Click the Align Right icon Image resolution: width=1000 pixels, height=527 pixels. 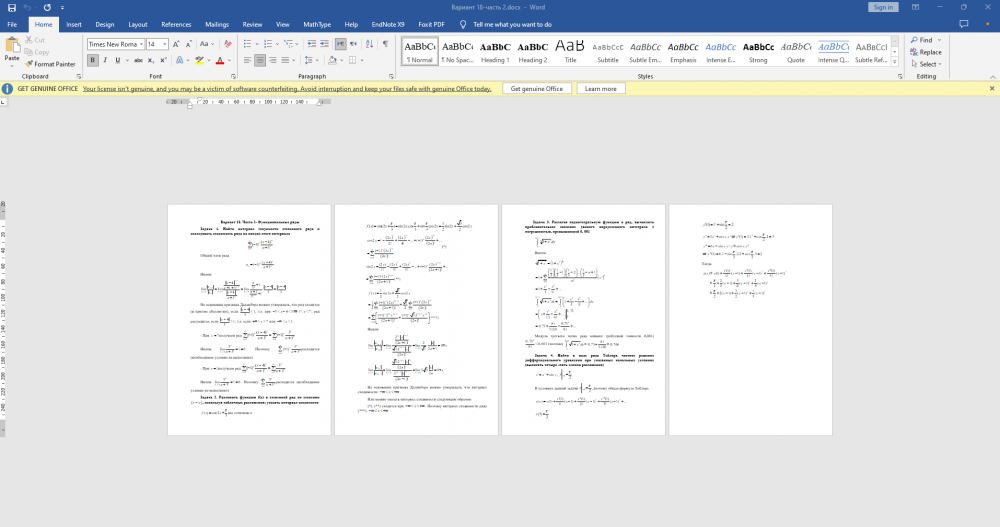(273, 60)
